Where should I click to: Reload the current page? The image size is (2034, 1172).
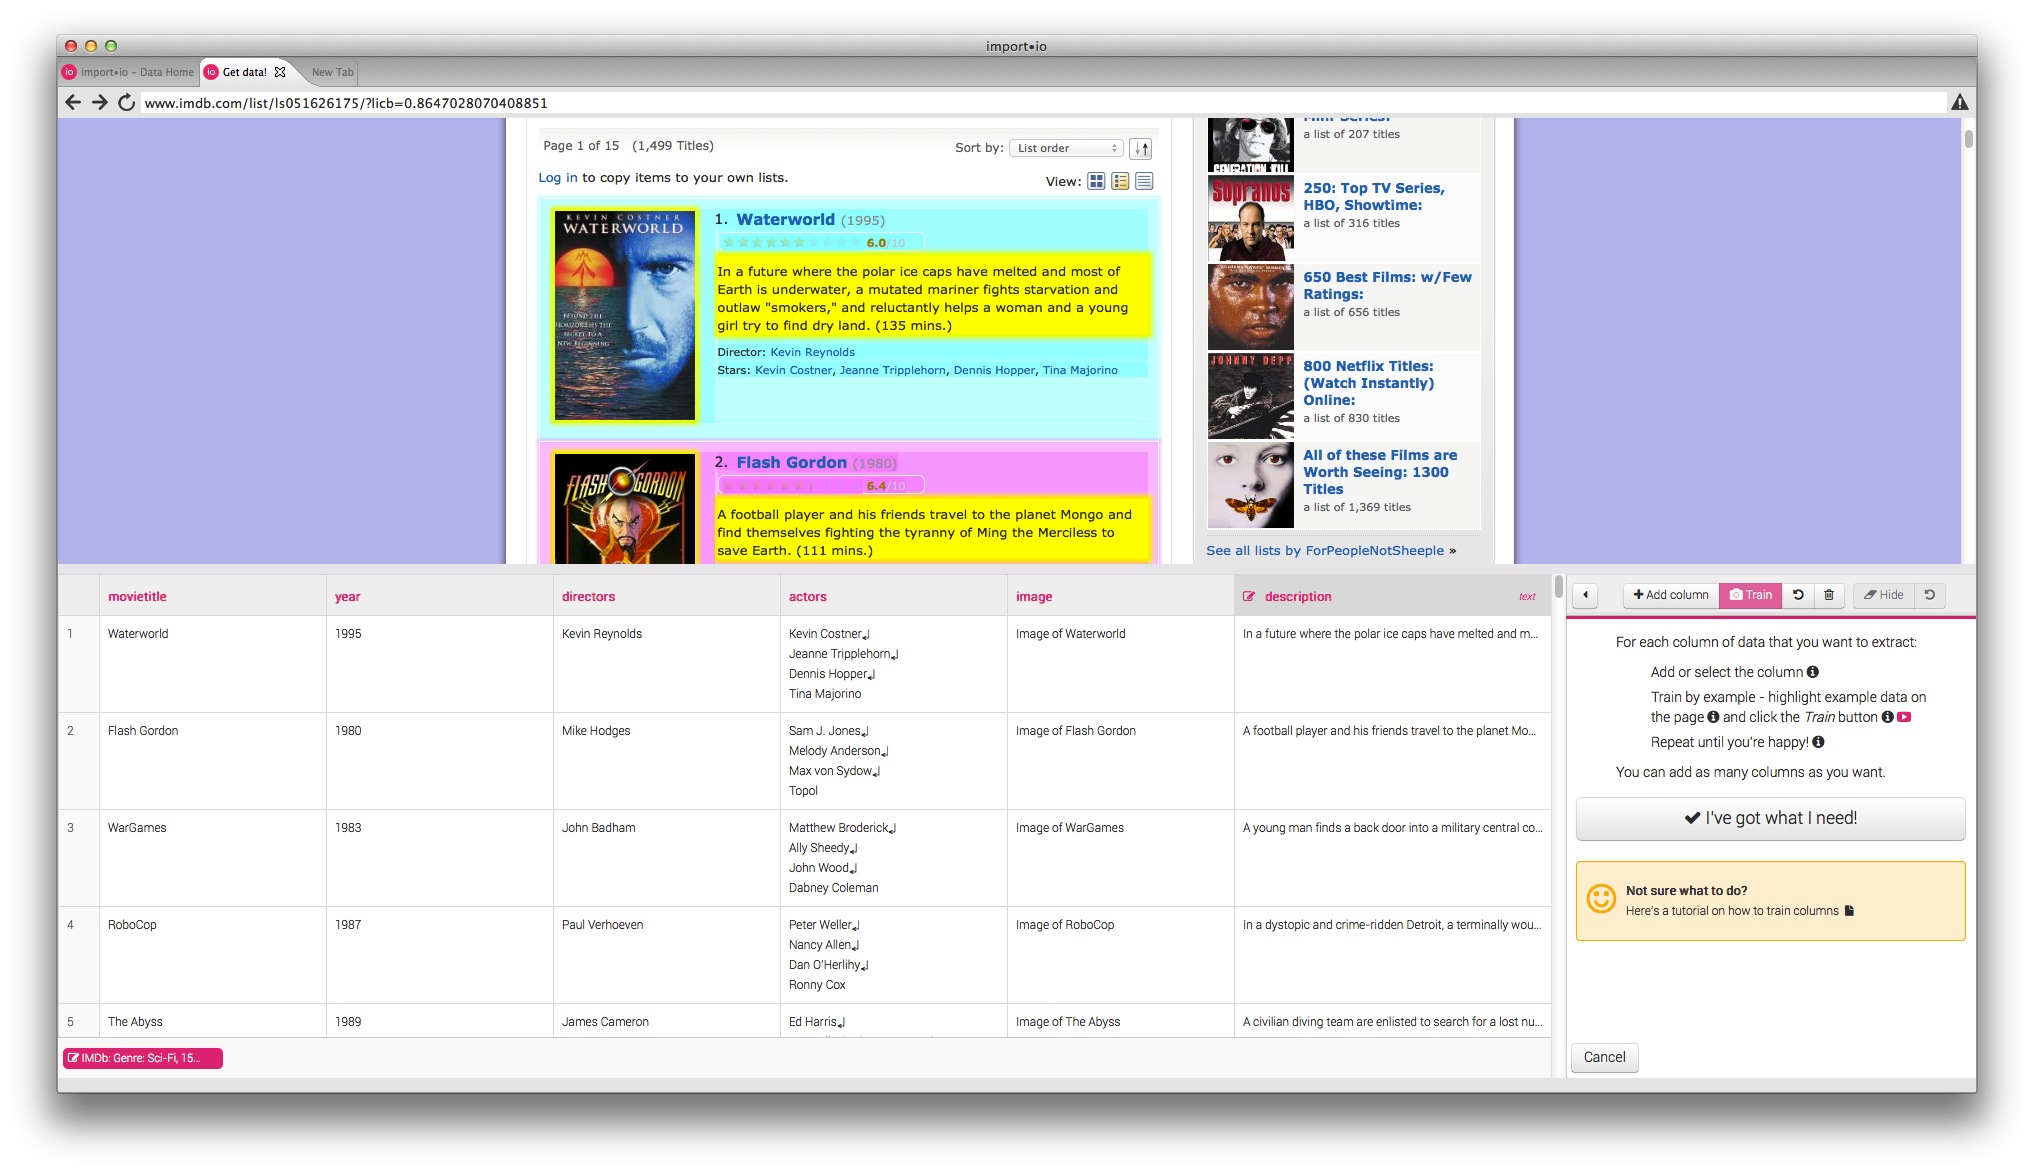coord(126,102)
